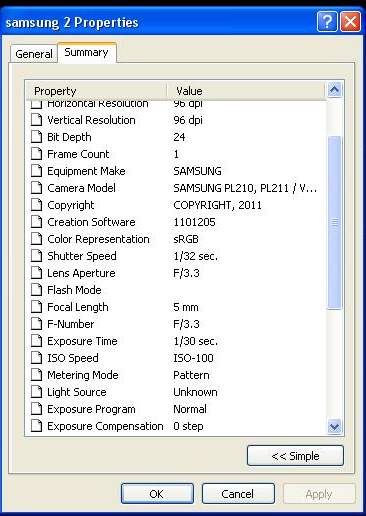This screenshot has width=366, height=516.
Task: Click the Apply button
Action: (319, 494)
